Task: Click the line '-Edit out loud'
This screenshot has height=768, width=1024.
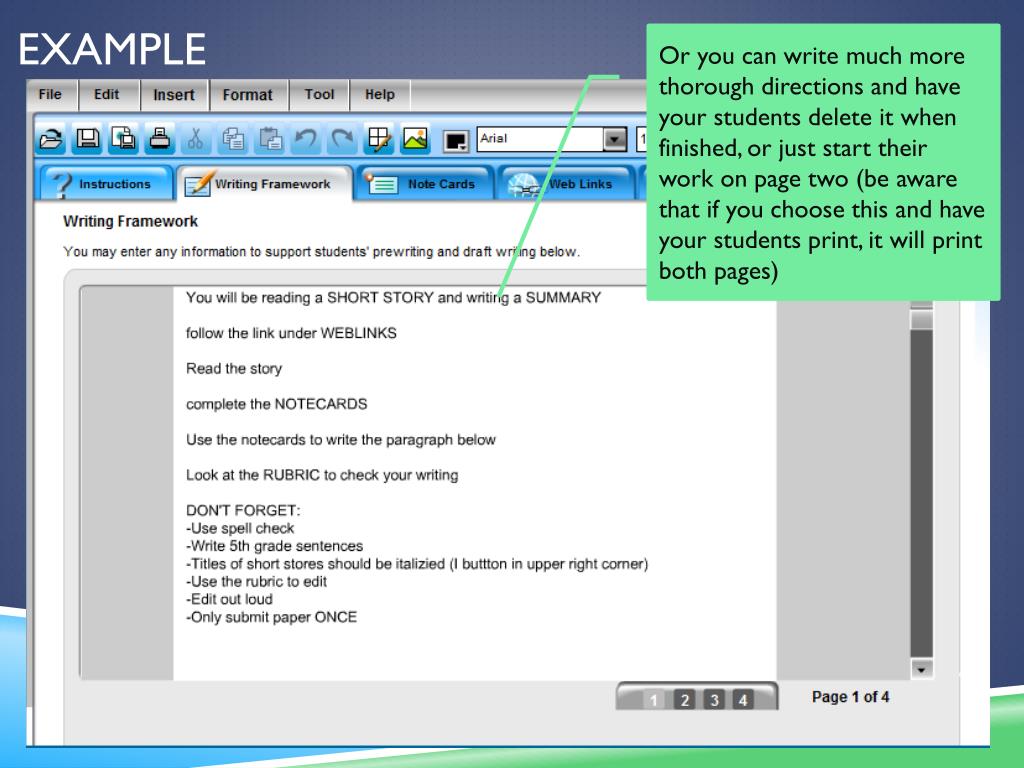Action: [x=229, y=600]
